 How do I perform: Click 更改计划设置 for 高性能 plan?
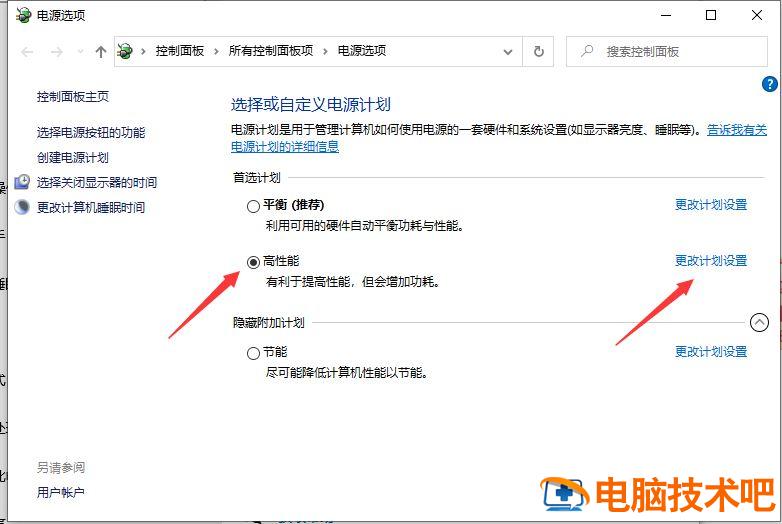(711, 261)
